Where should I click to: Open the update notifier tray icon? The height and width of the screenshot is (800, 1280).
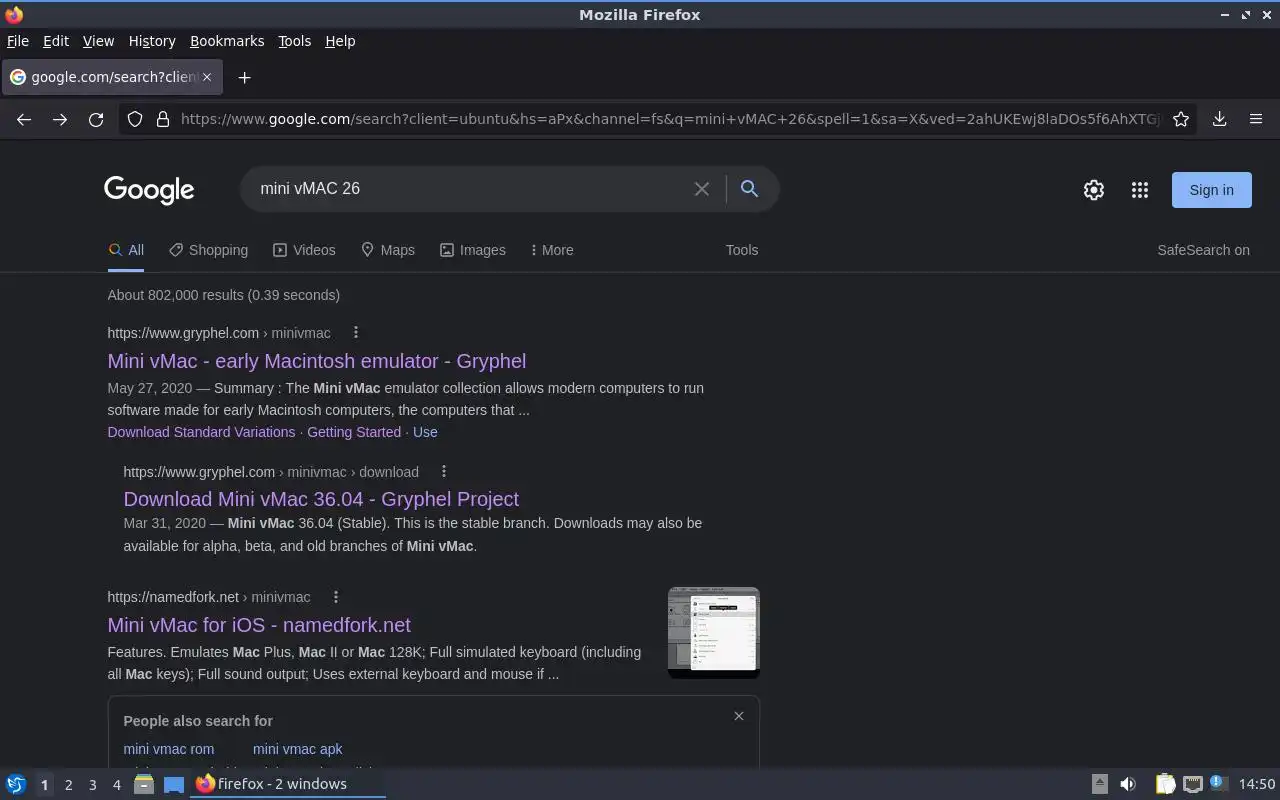click(1218, 784)
